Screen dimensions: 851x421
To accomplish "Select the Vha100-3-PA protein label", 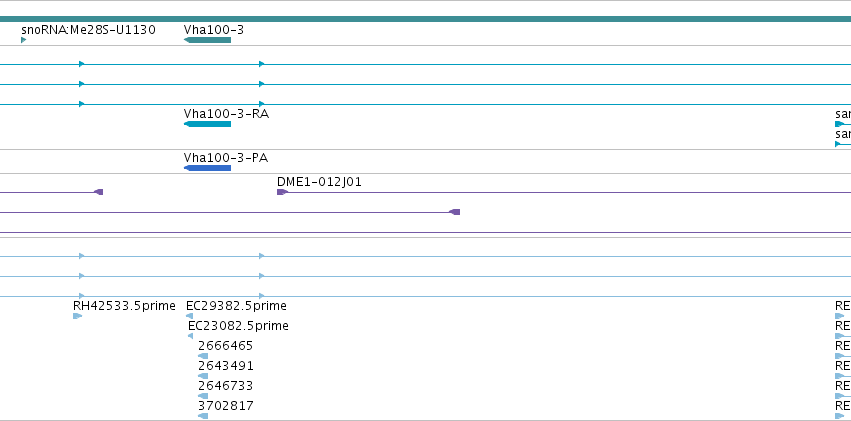I will pyautogui.click(x=226, y=158).
